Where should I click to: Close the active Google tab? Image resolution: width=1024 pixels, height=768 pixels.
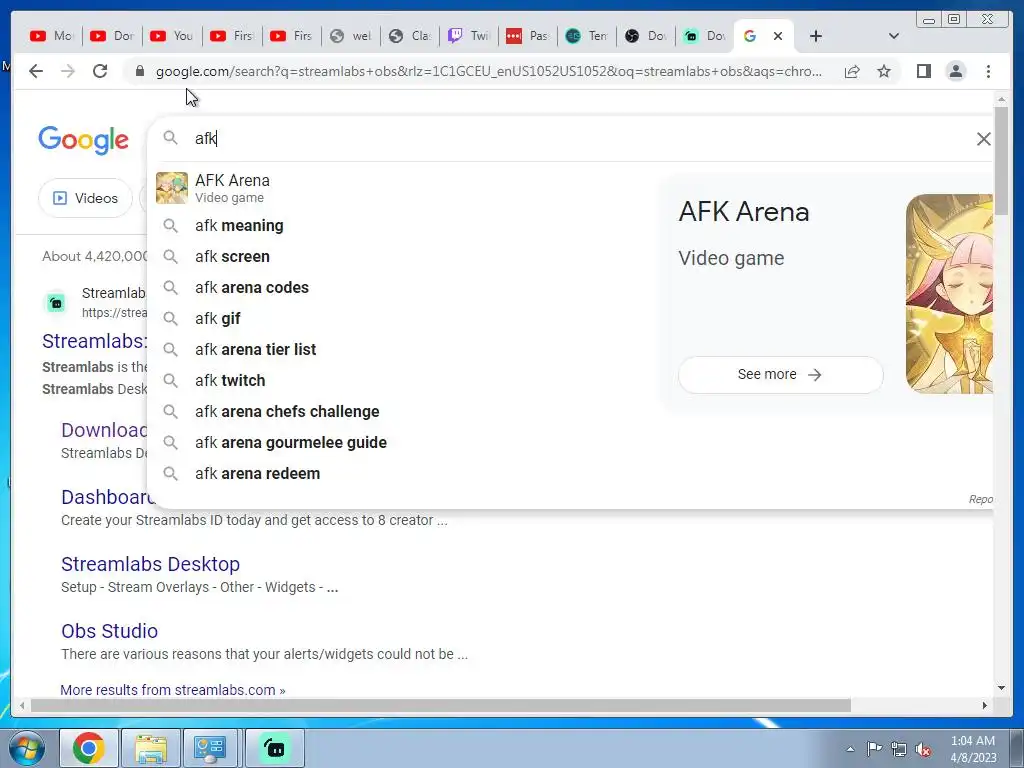pyautogui.click(x=778, y=36)
